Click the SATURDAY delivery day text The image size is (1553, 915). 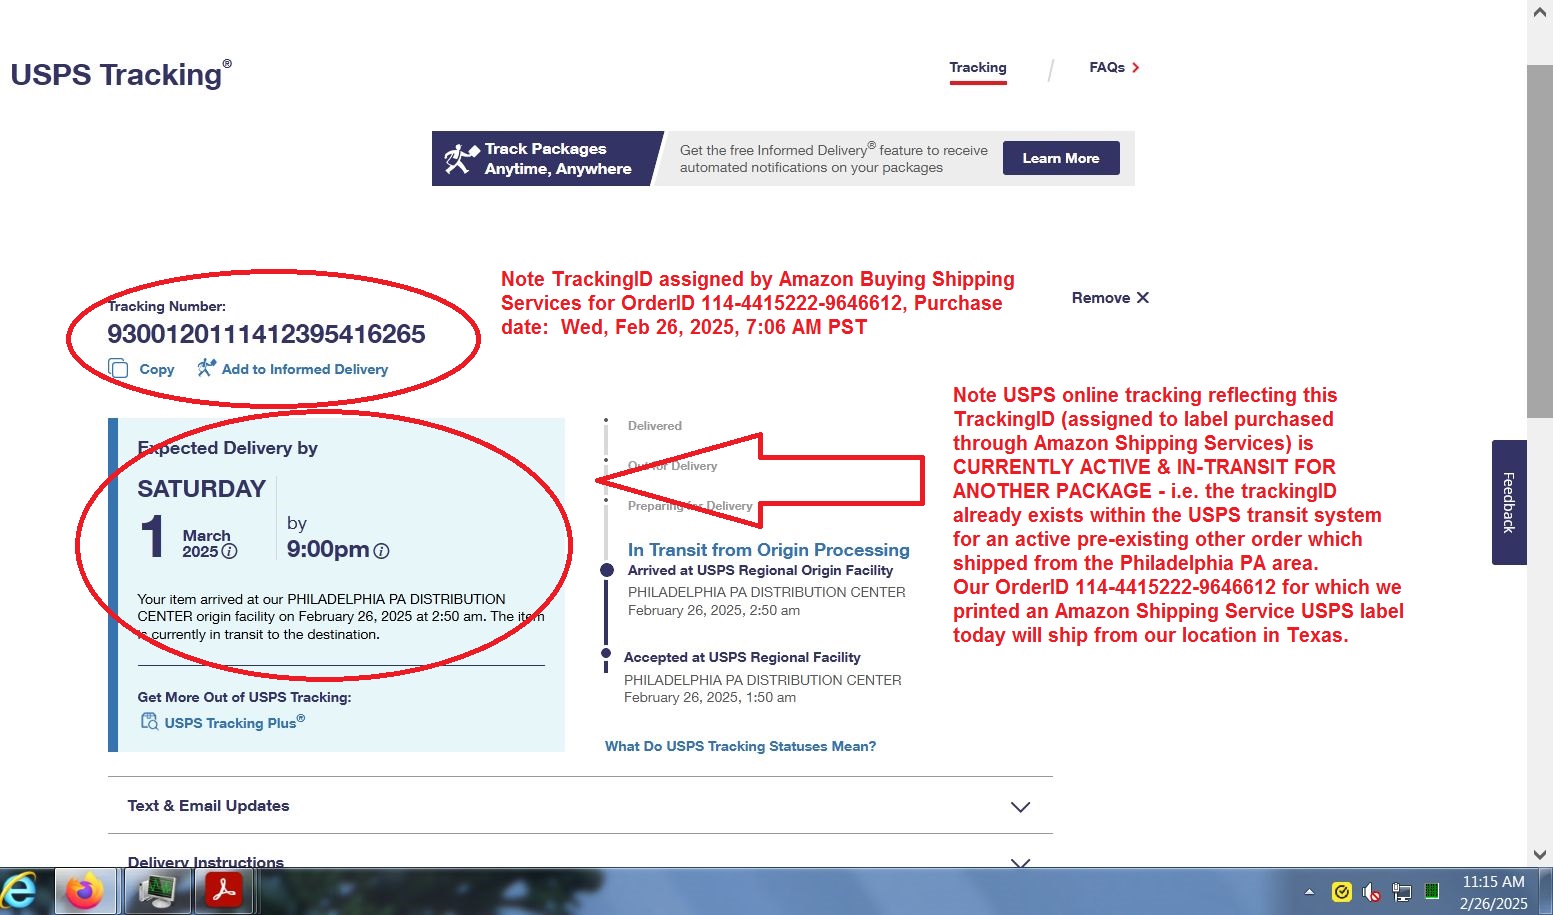point(201,489)
